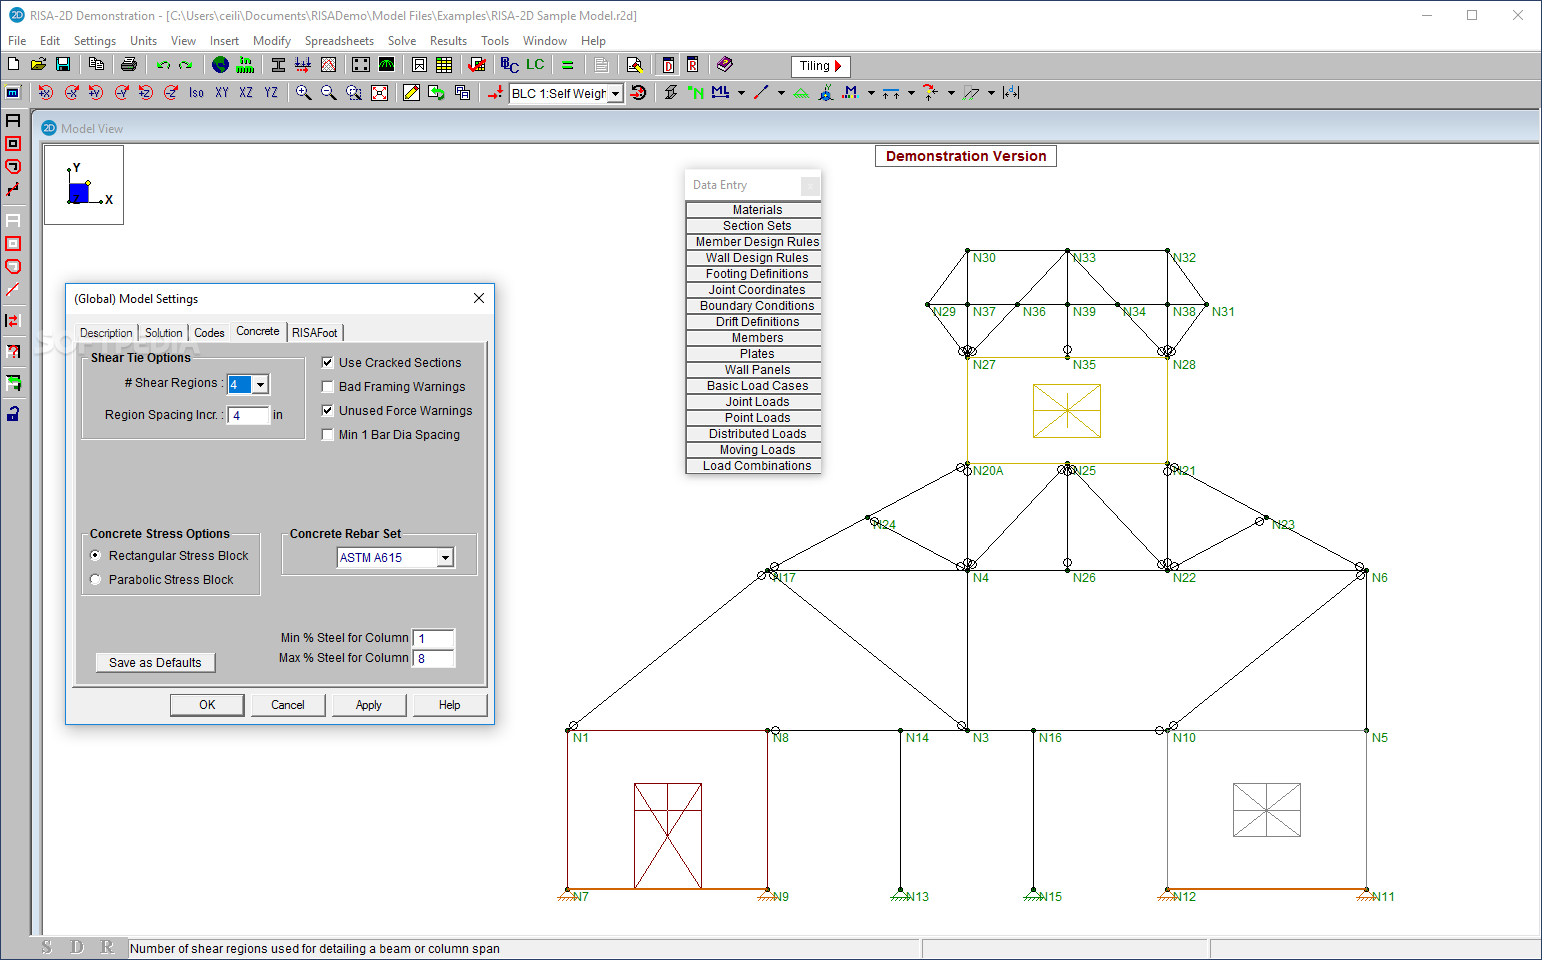Expand the arrow next to the distributed-load icon

(911, 93)
